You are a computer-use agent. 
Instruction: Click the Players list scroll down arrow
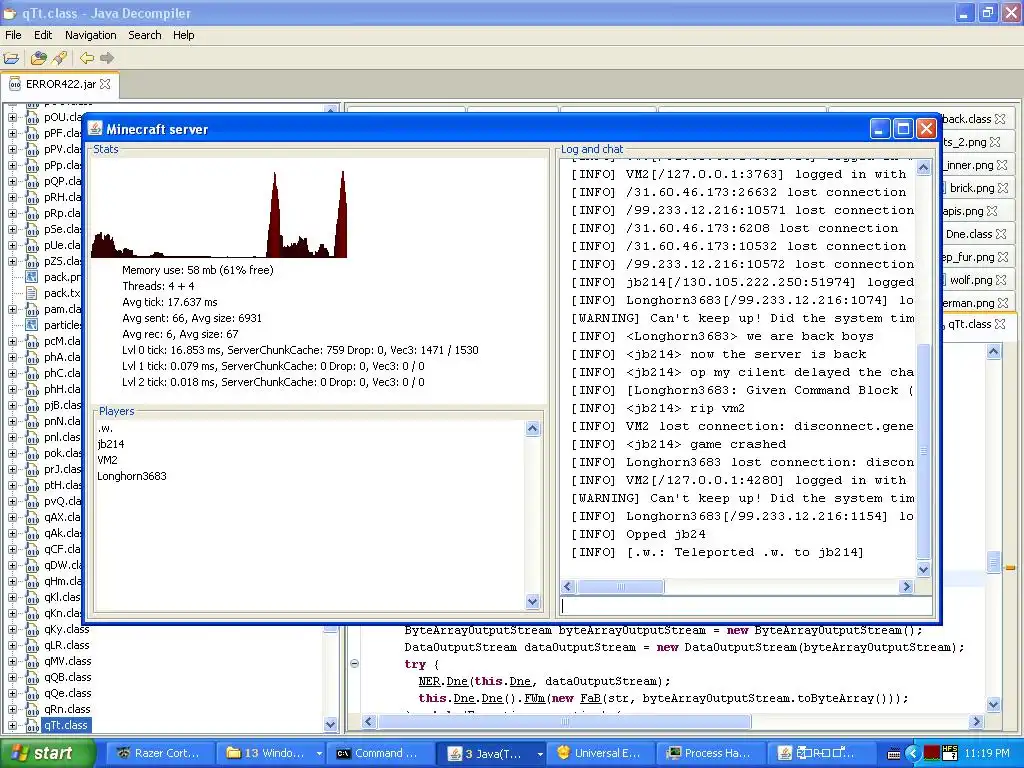click(x=532, y=601)
